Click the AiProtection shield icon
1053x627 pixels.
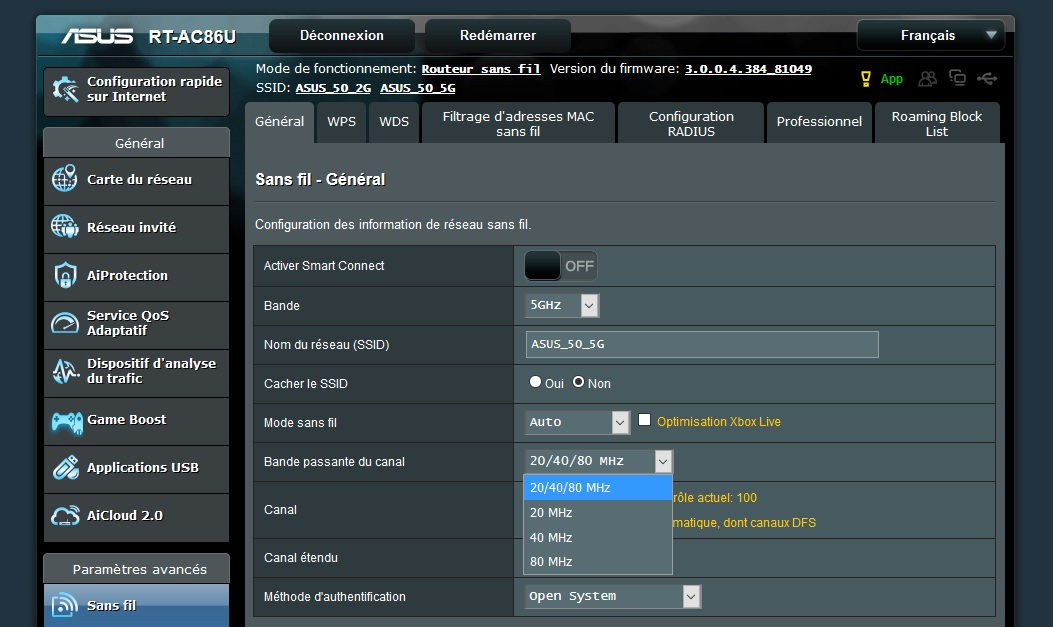pos(65,275)
